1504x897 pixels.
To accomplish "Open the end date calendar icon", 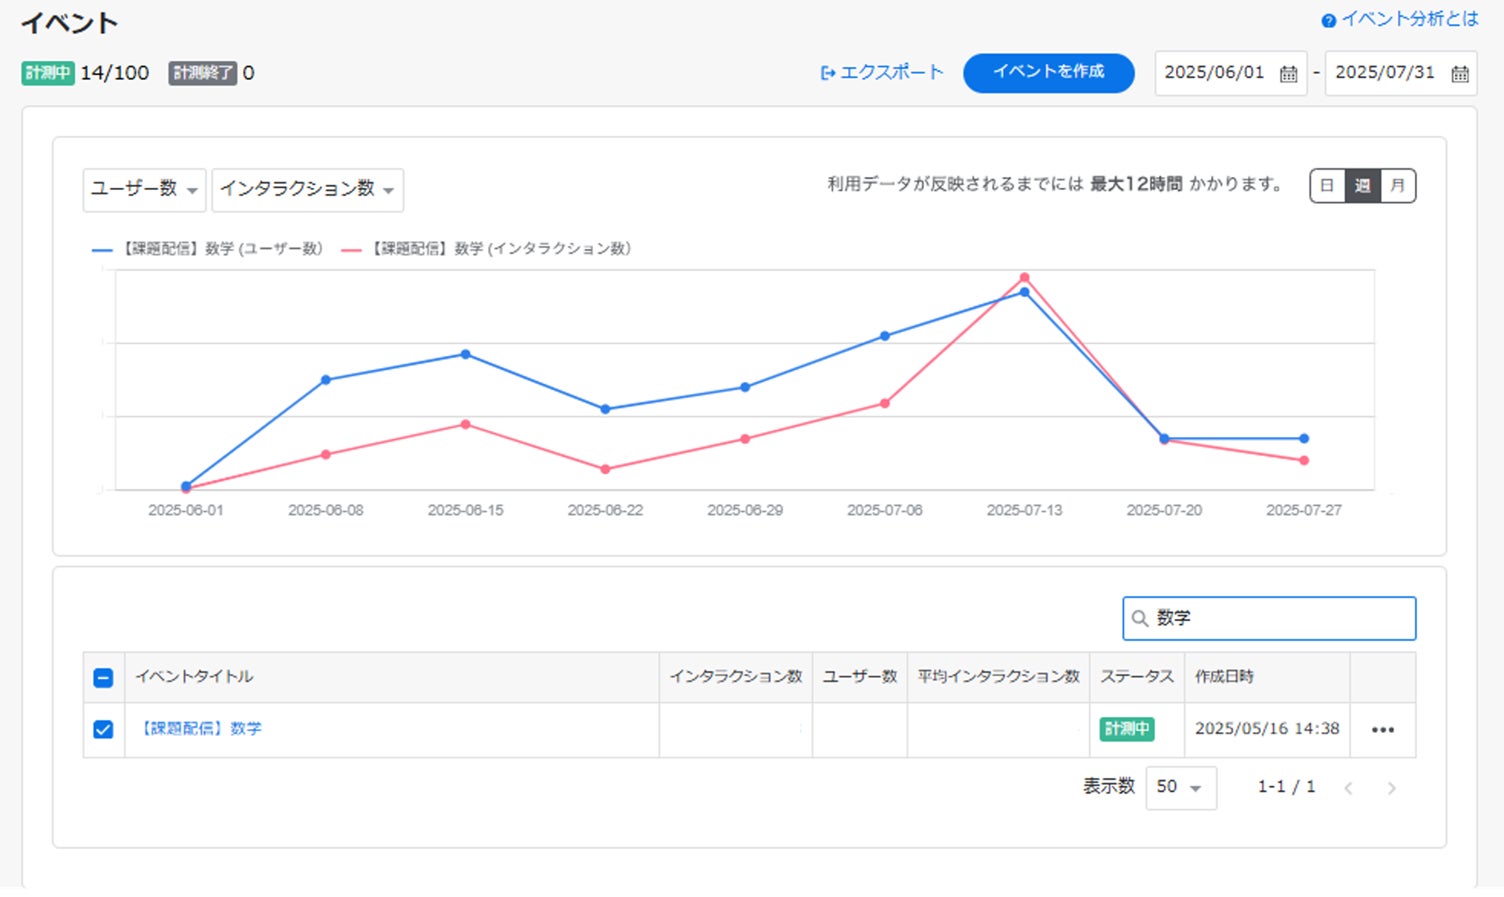I will coord(1459,74).
